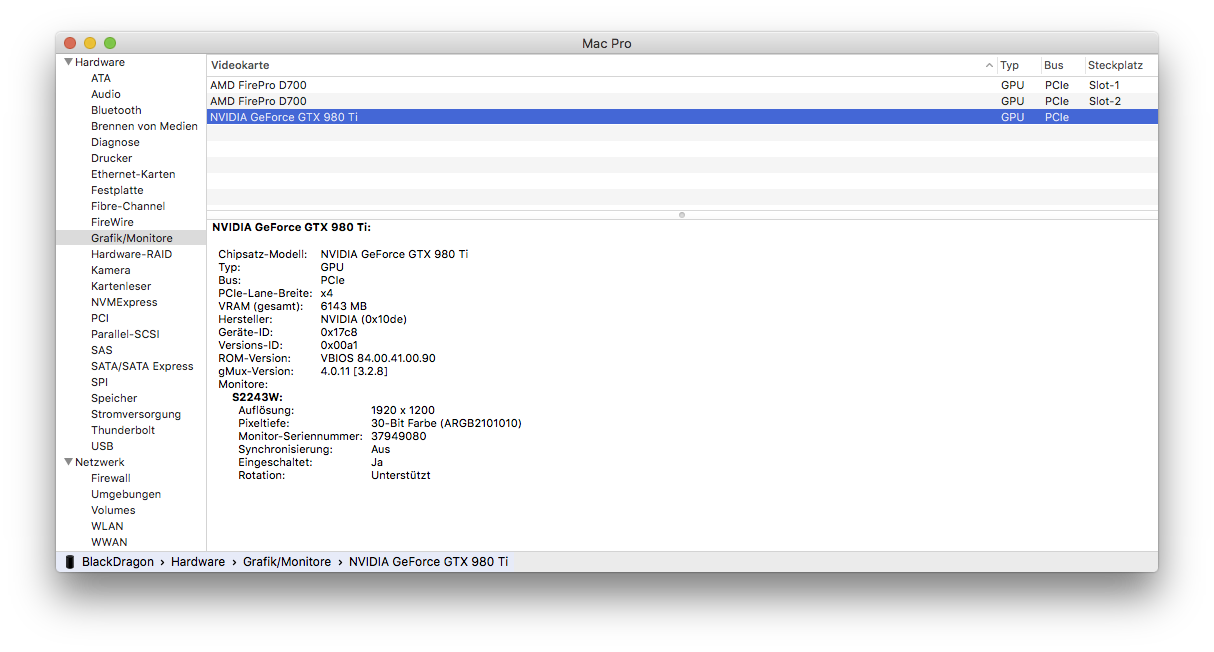This screenshot has width=1214, height=652.
Task: Show the Speicher section
Action: pos(114,398)
